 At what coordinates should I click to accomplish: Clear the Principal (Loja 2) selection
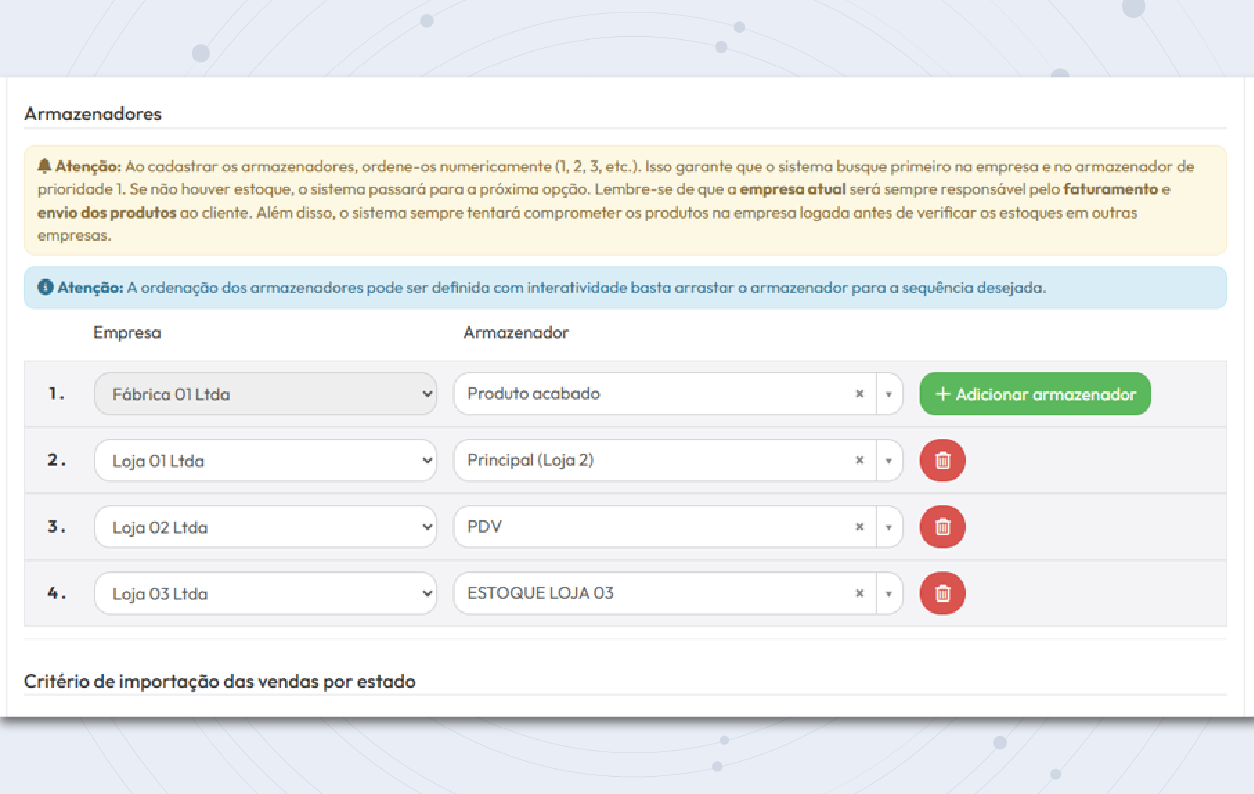click(x=859, y=460)
